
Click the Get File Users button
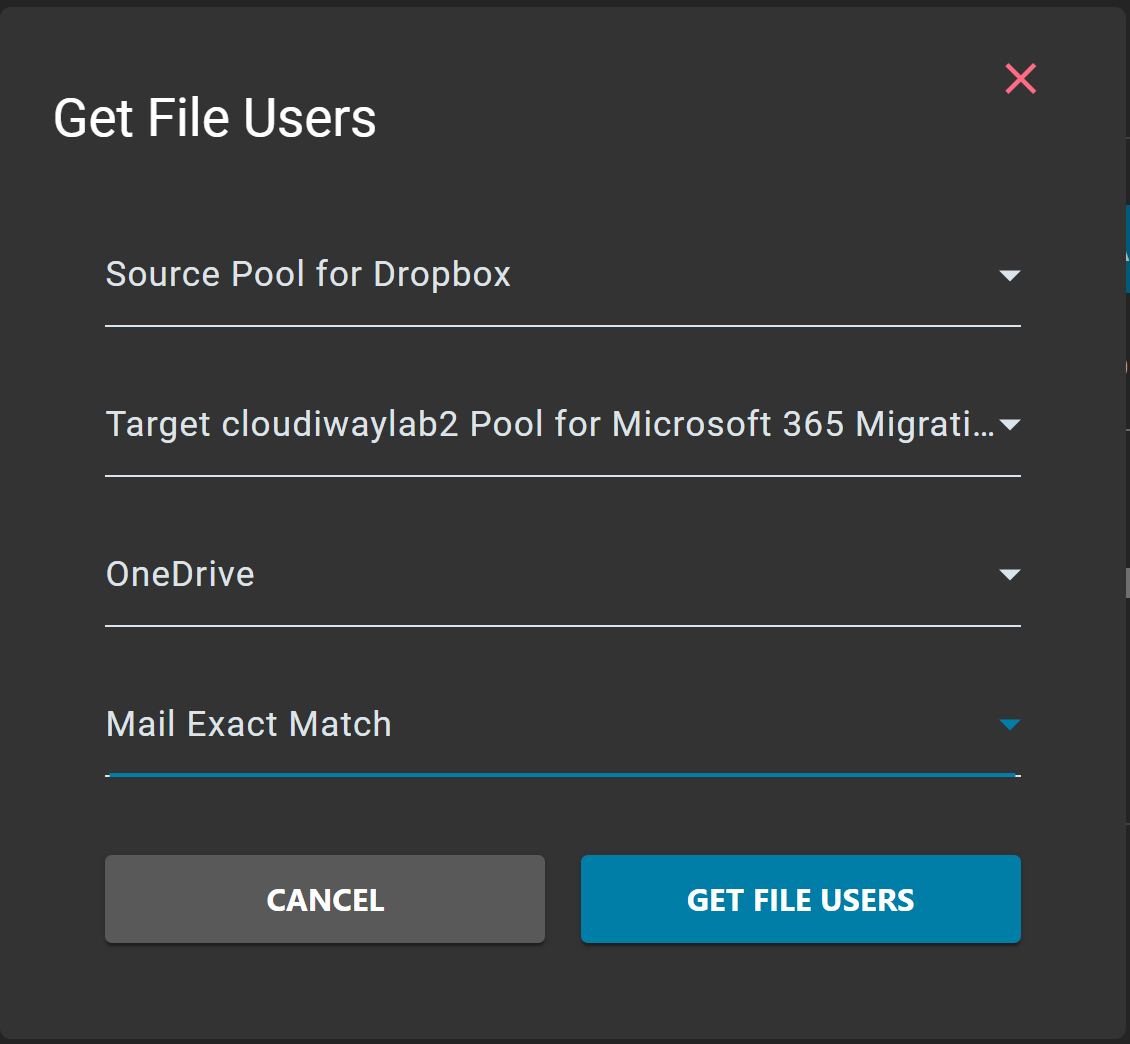(801, 899)
